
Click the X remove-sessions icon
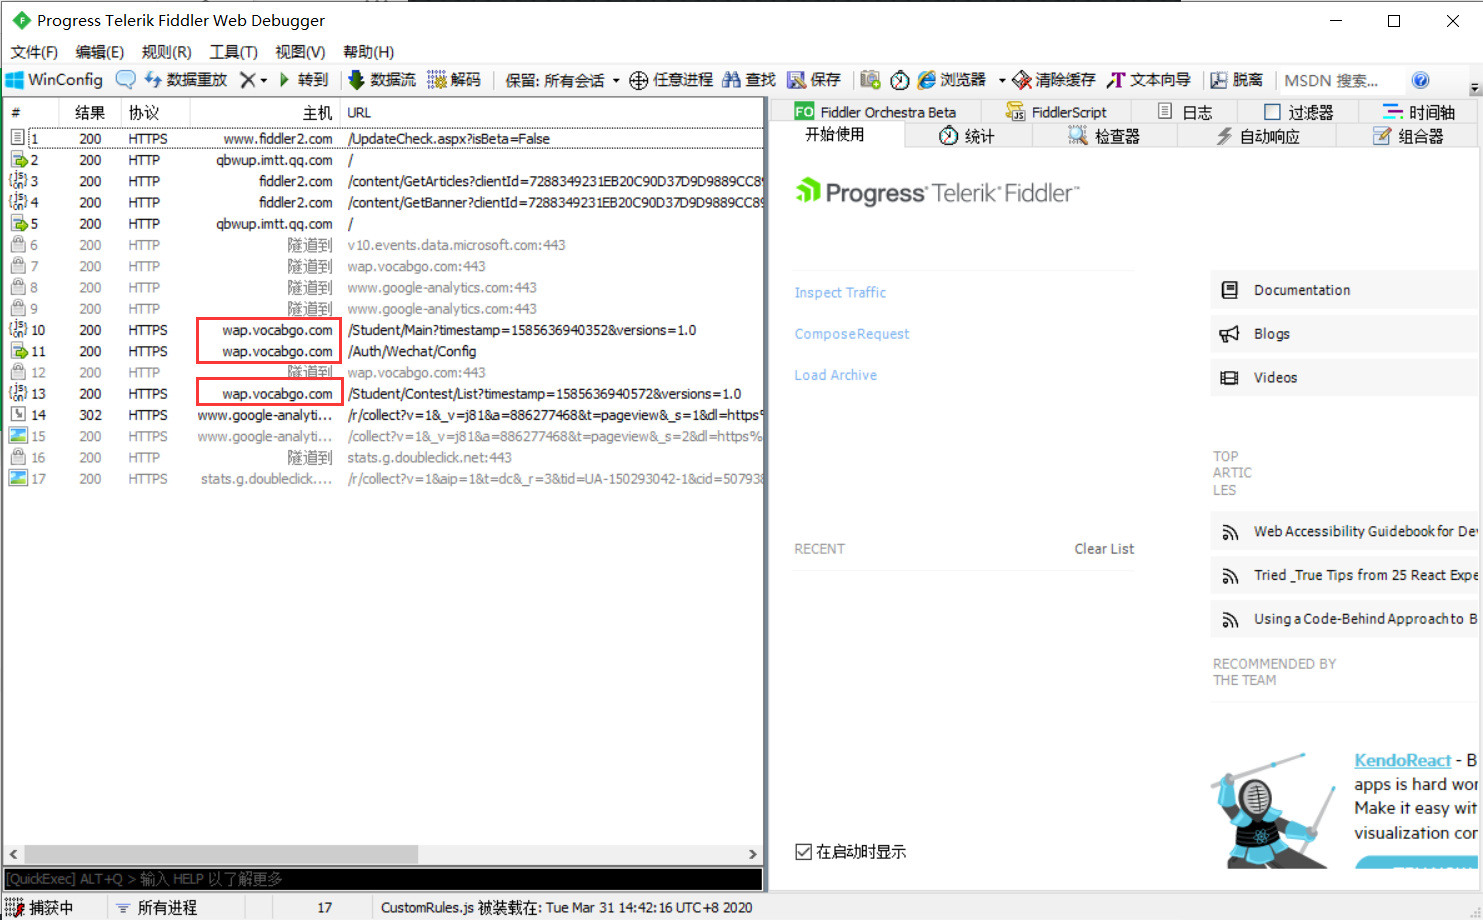(247, 80)
